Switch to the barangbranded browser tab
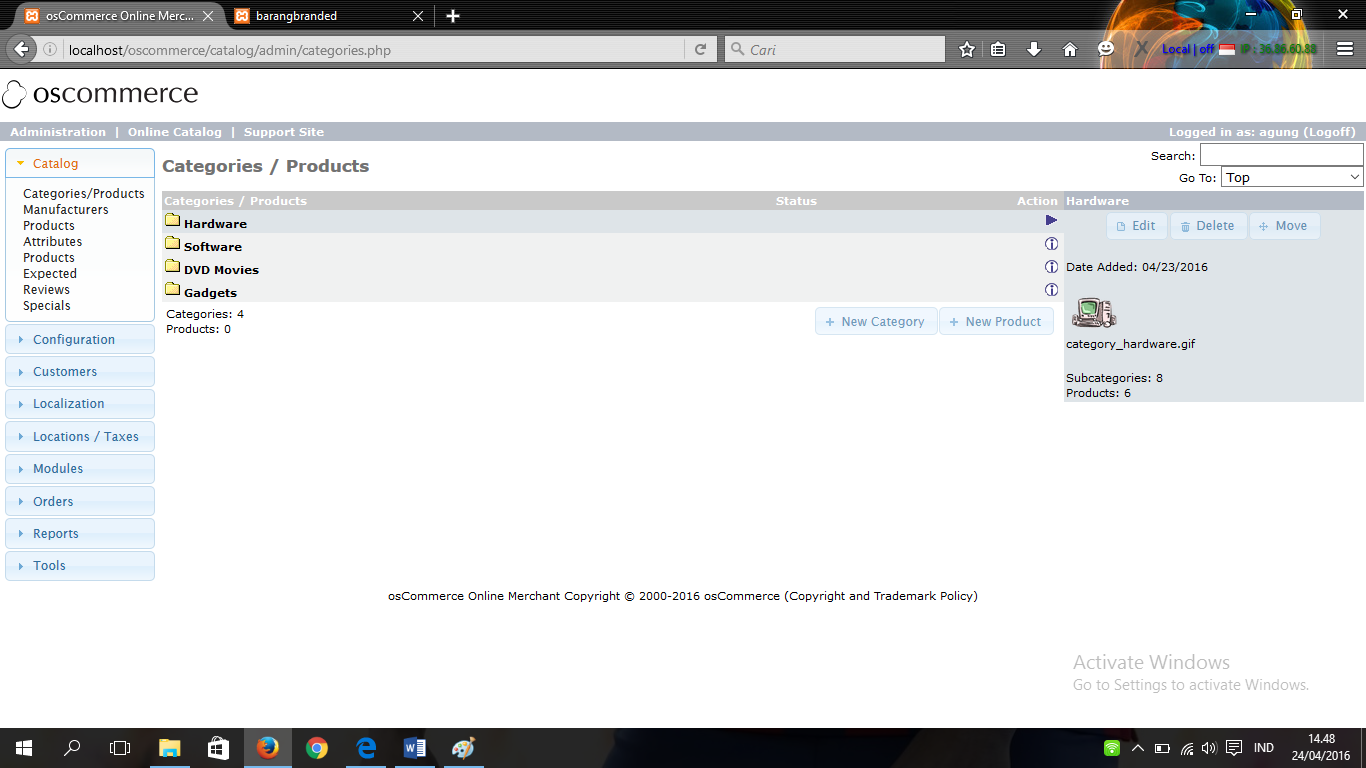The height and width of the screenshot is (768, 1366). pyautogui.click(x=327, y=16)
